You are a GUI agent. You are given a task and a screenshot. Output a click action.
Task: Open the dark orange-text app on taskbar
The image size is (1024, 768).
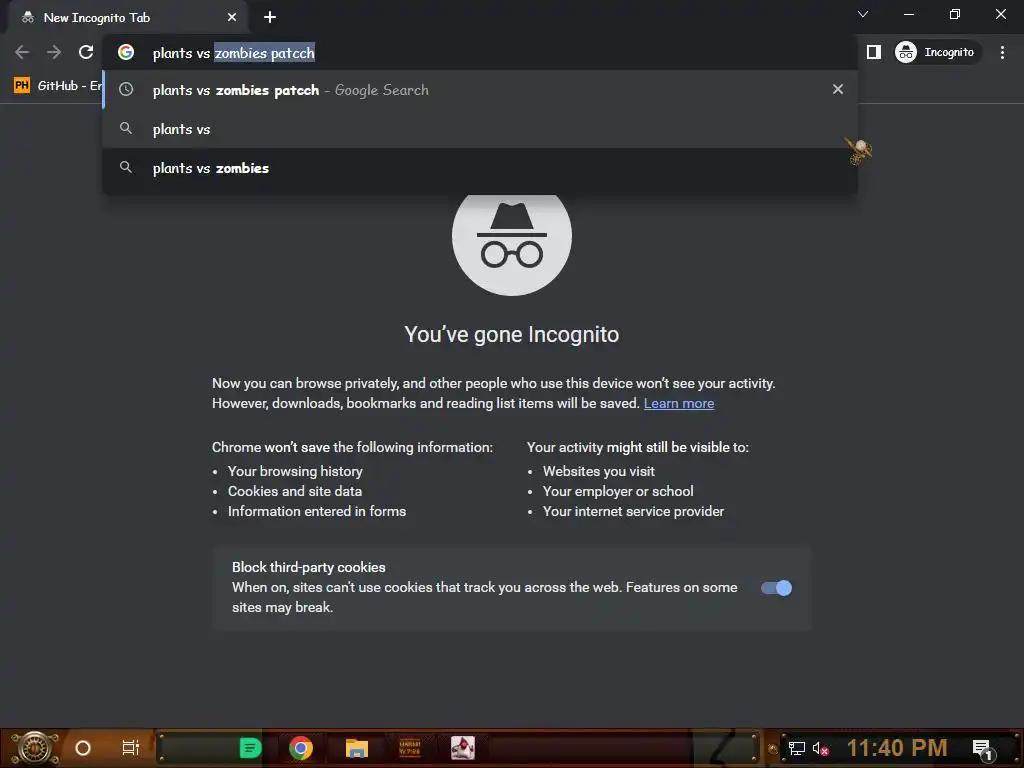[x=409, y=748]
